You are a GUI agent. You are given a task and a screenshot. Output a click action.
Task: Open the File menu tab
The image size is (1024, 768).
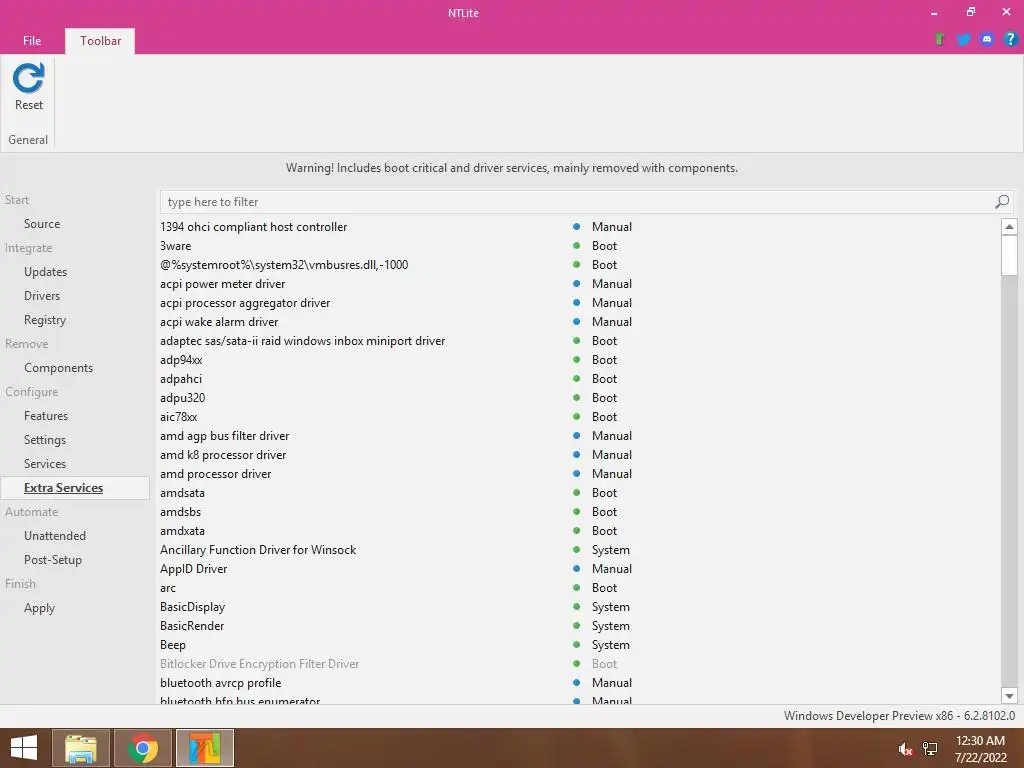point(32,40)
